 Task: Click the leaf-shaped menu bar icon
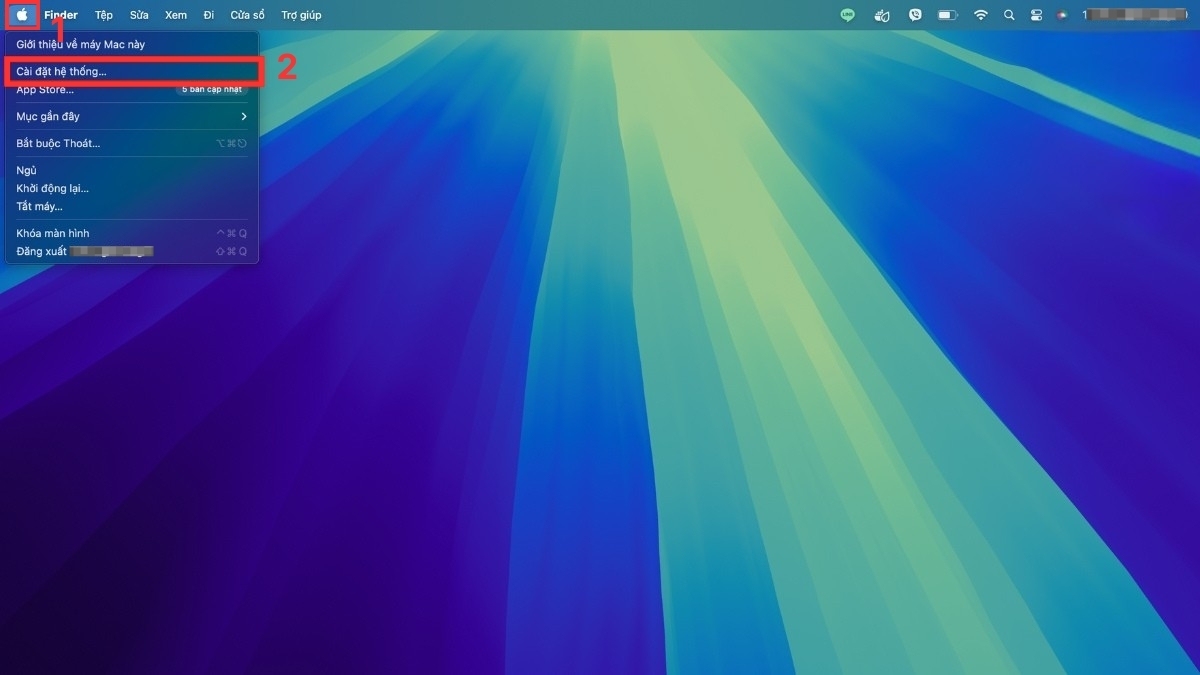coord(882,15)
